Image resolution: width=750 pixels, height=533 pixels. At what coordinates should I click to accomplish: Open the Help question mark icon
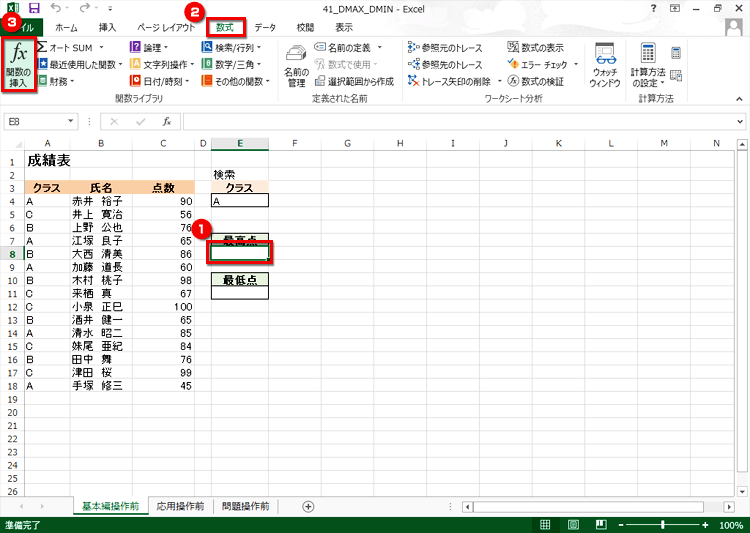coord(653,8)
